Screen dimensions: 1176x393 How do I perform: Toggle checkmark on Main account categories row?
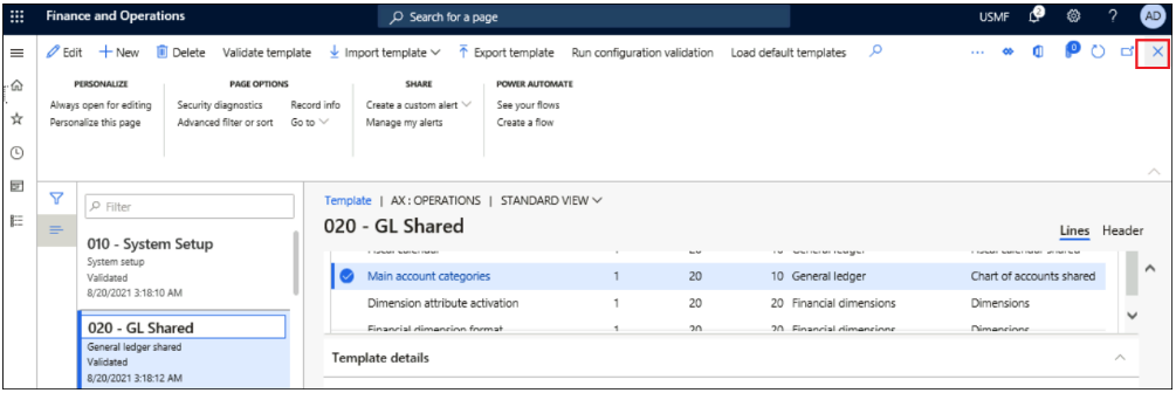click(346, 276)
